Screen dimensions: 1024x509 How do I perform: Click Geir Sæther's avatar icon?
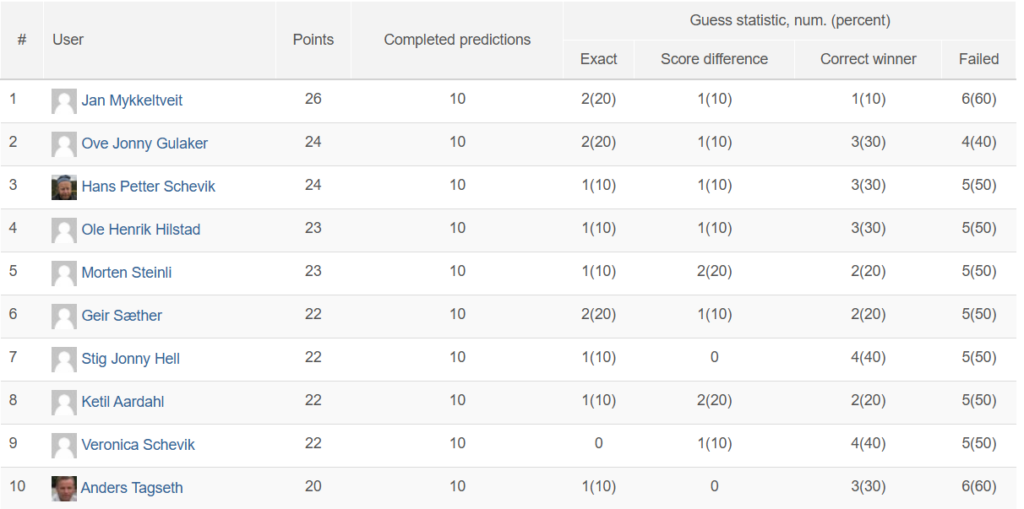(x=64, y=316)
